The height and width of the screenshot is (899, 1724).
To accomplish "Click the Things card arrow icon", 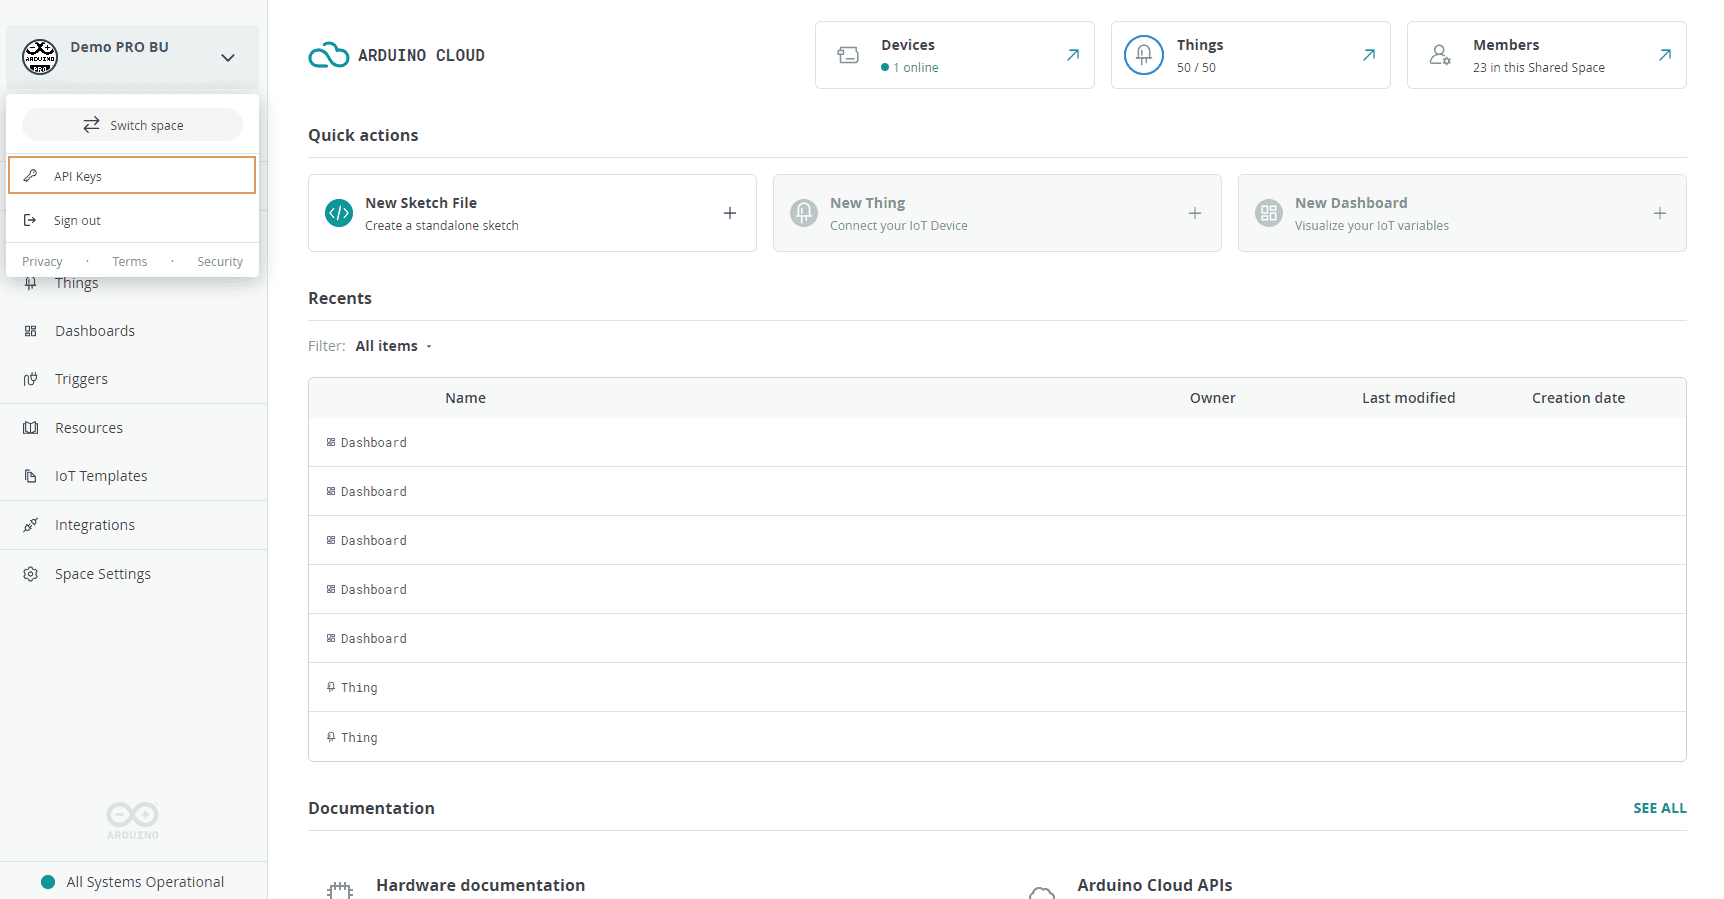I will point(1368,55).
